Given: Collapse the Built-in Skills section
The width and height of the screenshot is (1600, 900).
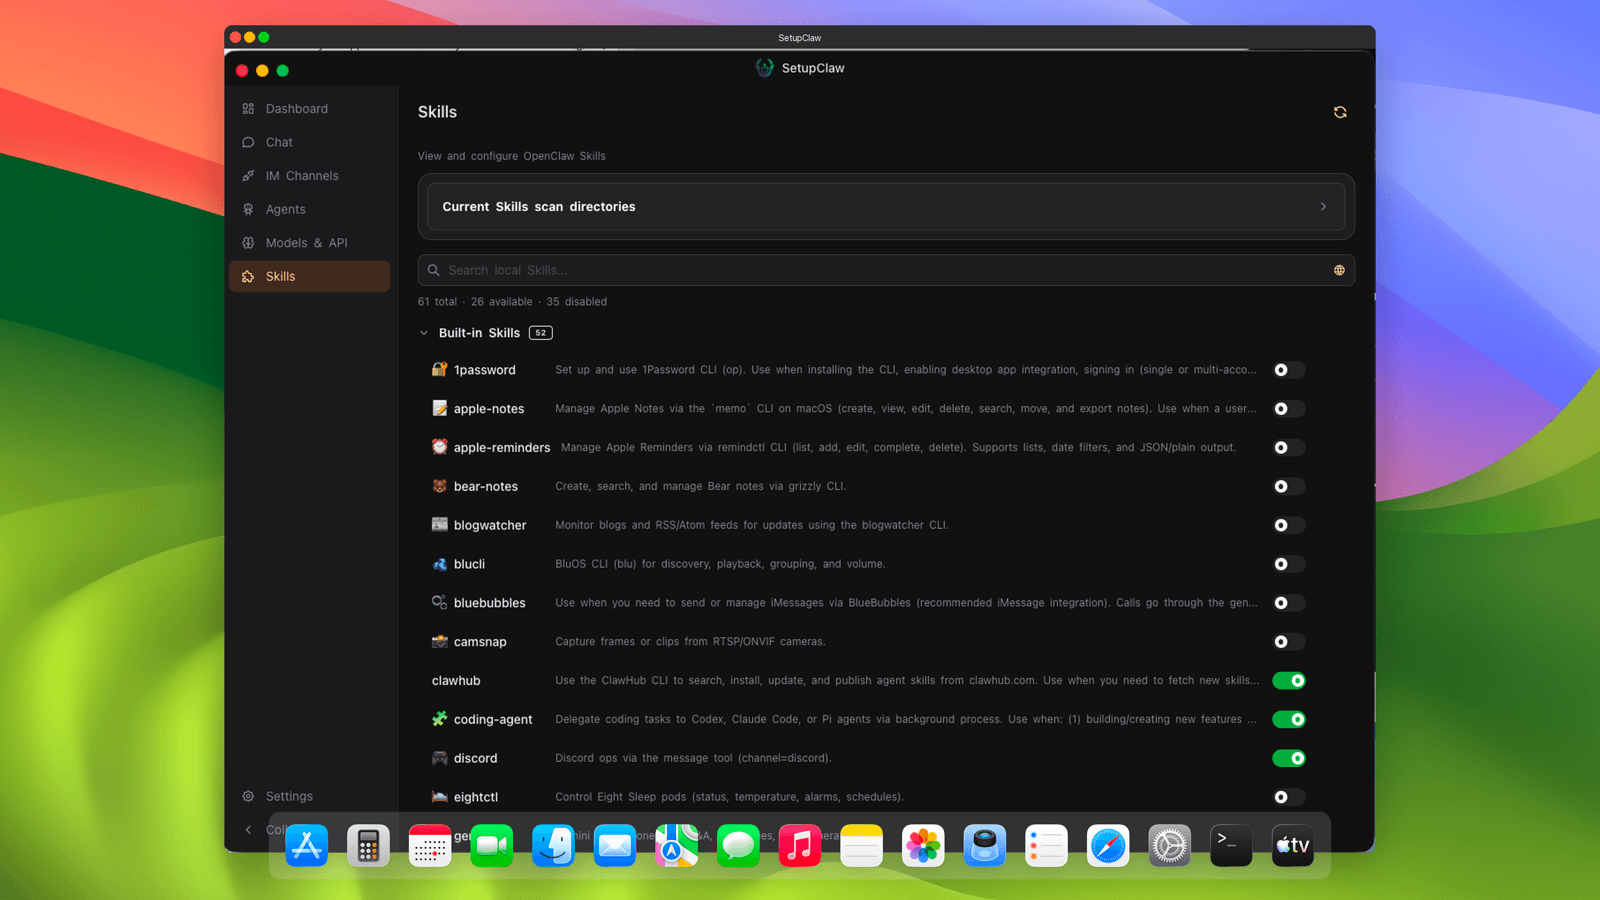Looking at the screenshot, I should [x=424, y=333].
